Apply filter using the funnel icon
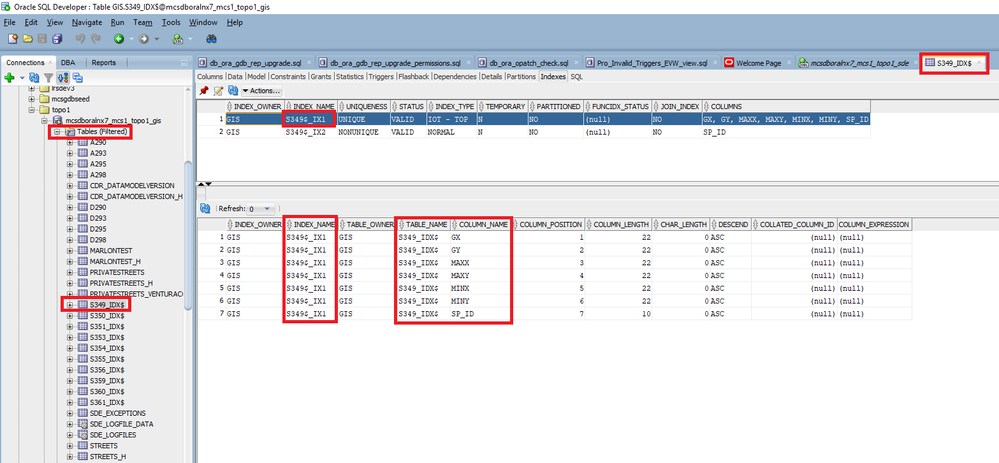Screen dimensions: 999x463 click(48, 78)
